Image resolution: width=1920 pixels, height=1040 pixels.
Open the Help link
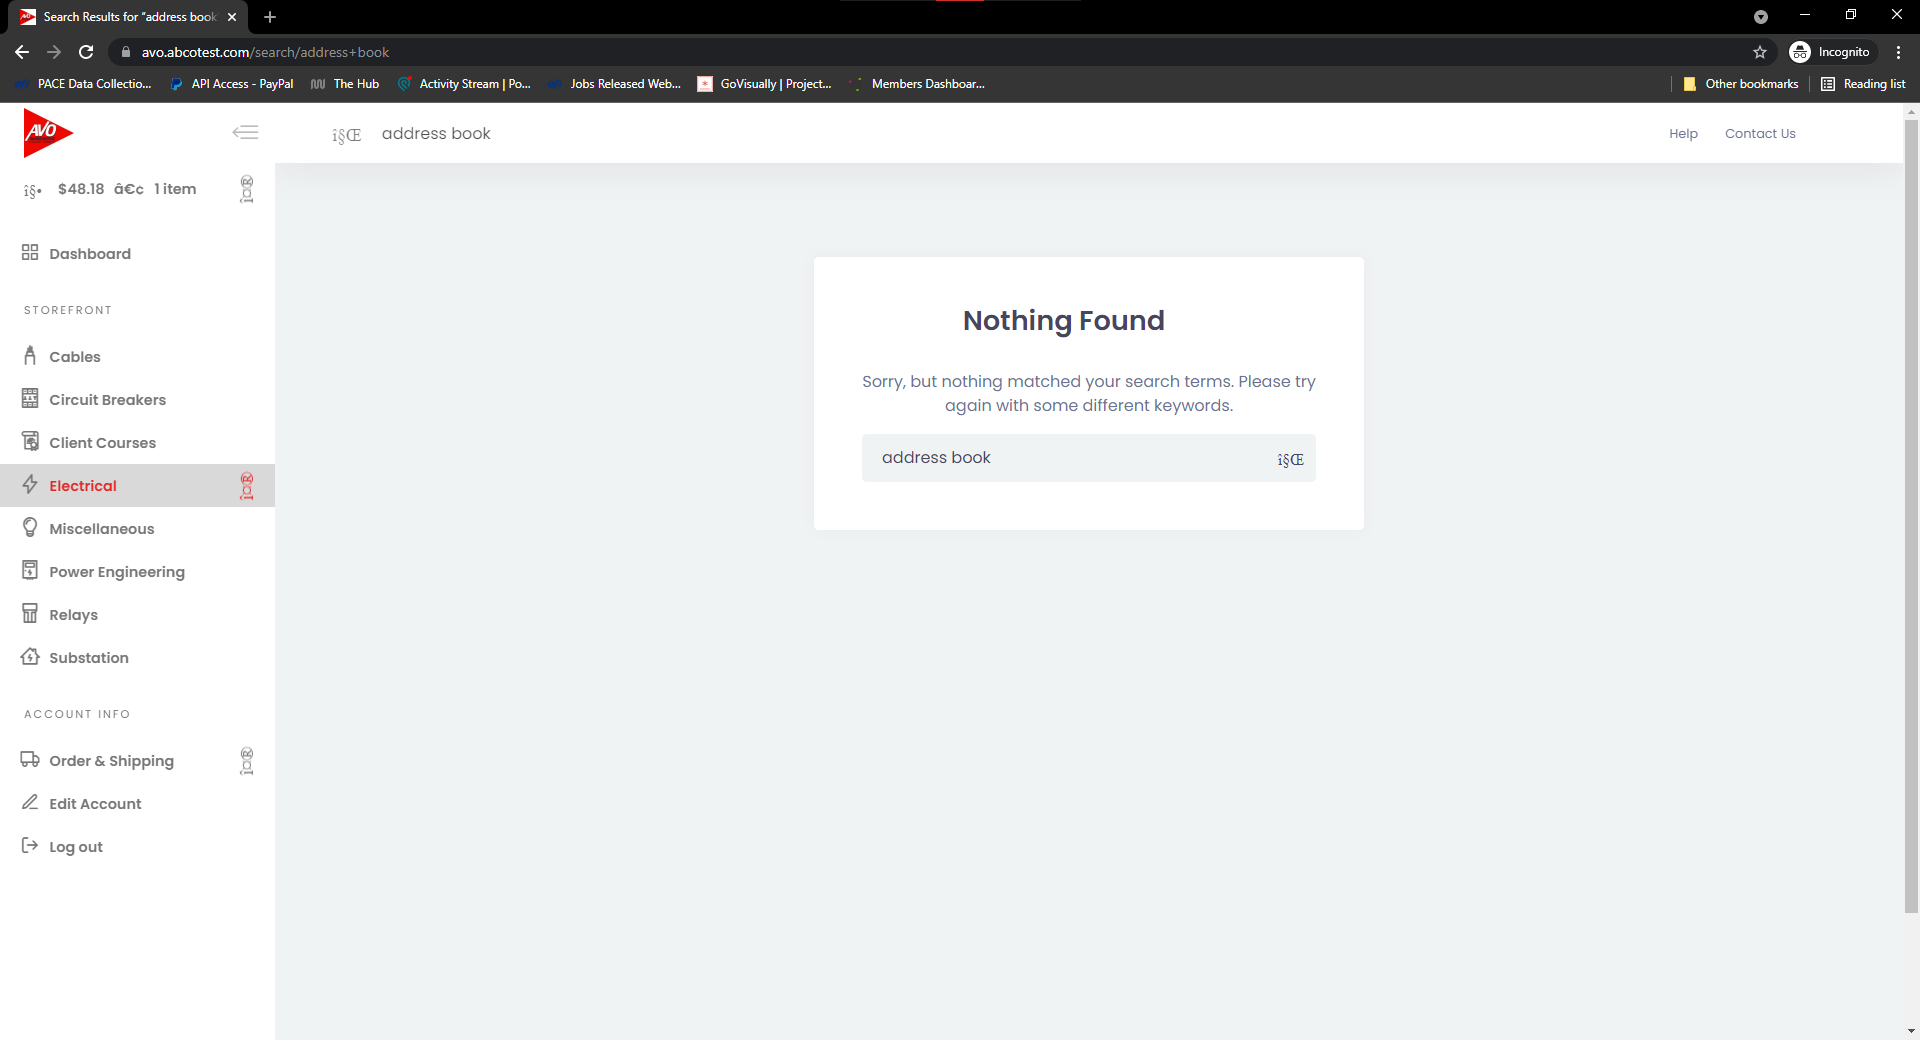[1683, 134]
